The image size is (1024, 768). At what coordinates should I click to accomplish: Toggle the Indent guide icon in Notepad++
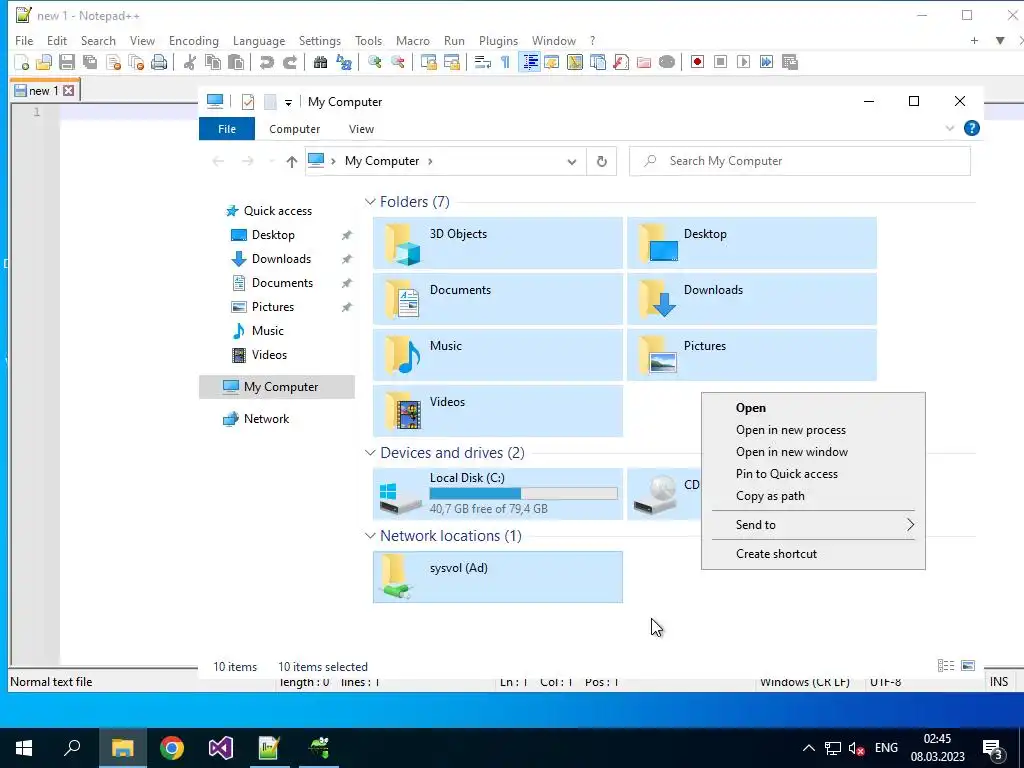point(530,62)
